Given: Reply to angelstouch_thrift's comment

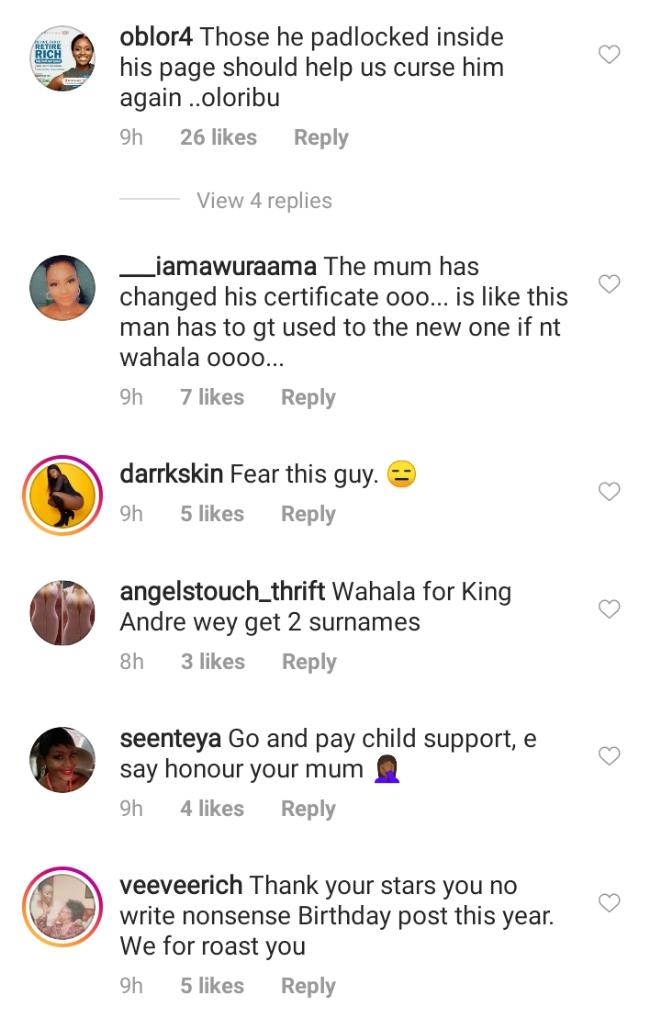Looking at the screenshot, I should 309,662.
